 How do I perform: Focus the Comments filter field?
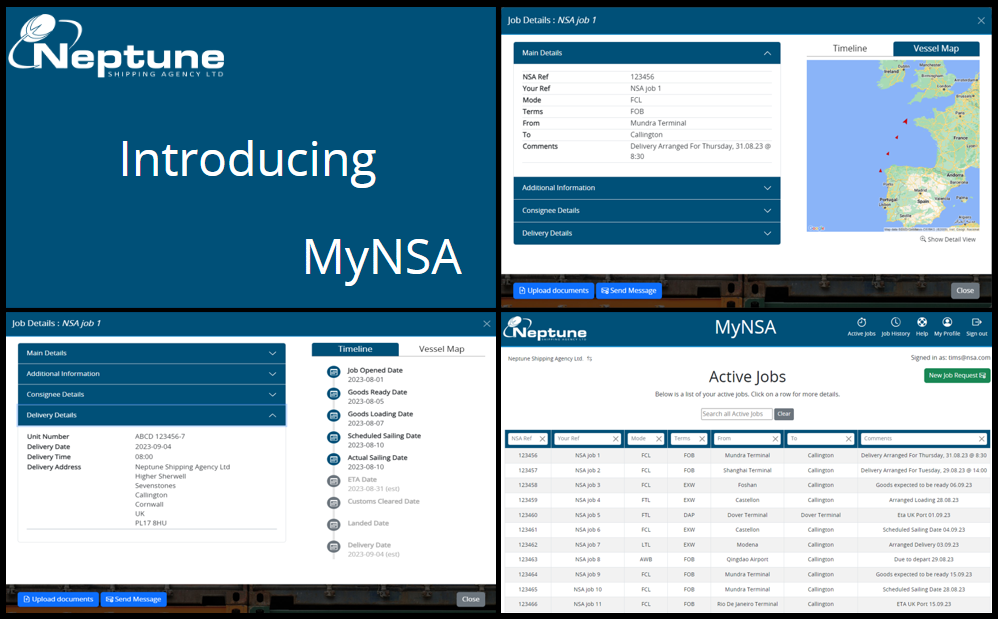tap(924, 439)
